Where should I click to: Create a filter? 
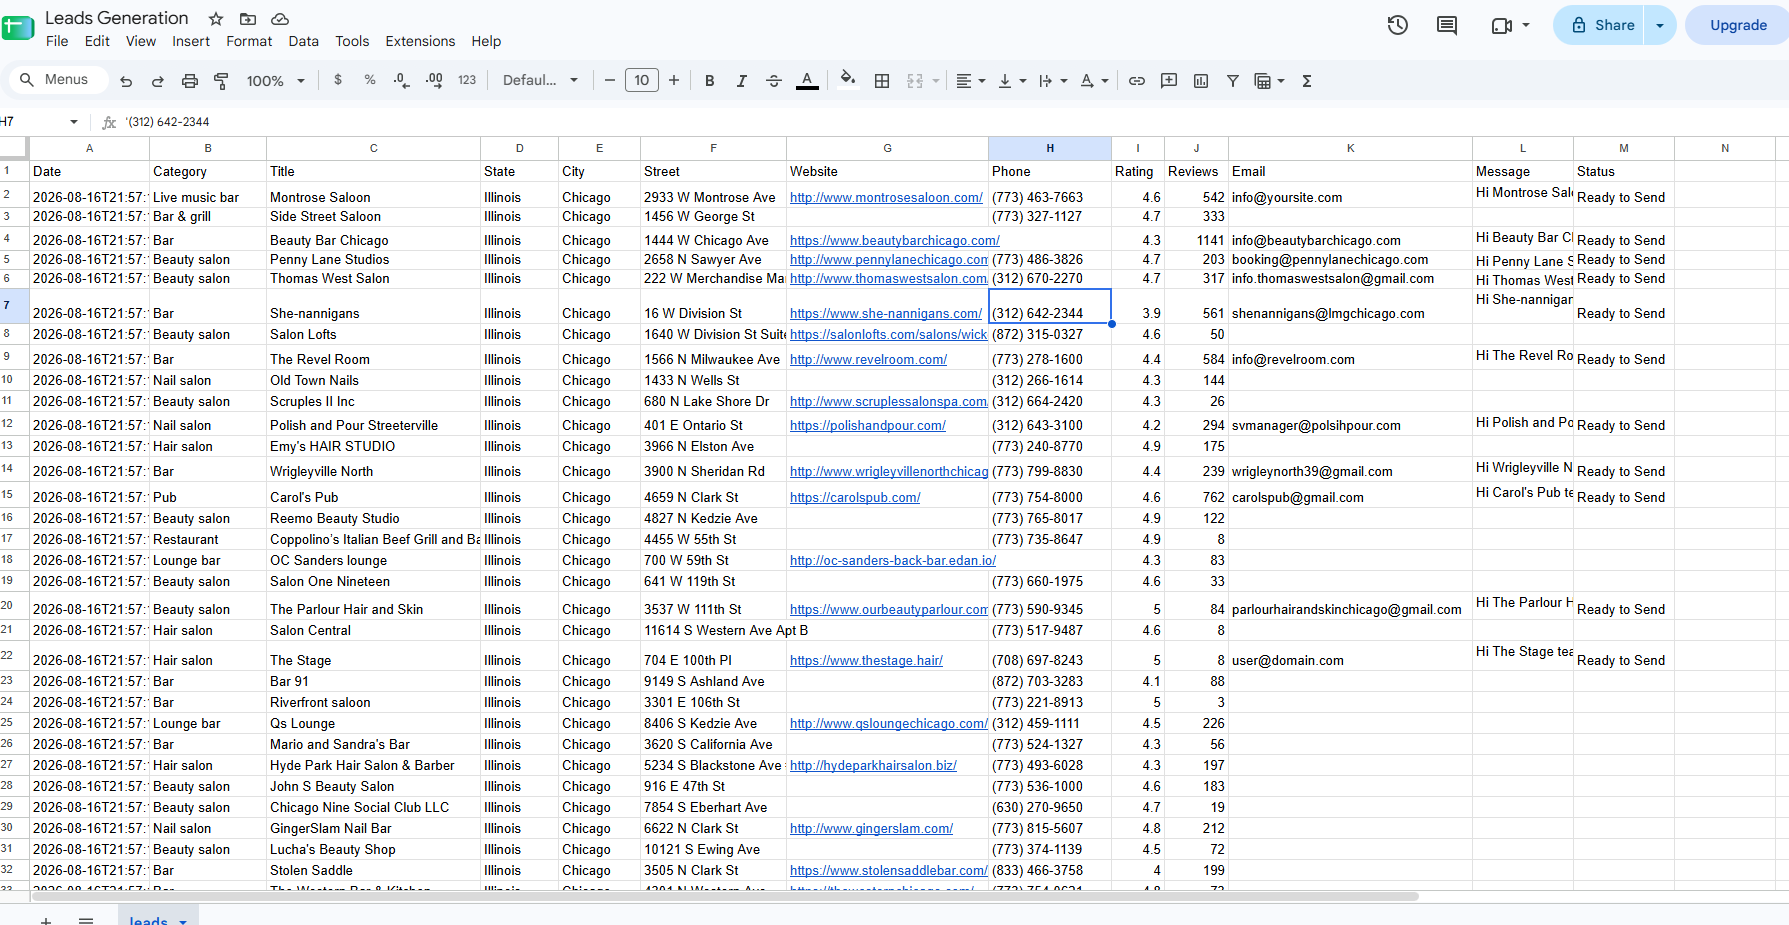(x=1233, y=81)
